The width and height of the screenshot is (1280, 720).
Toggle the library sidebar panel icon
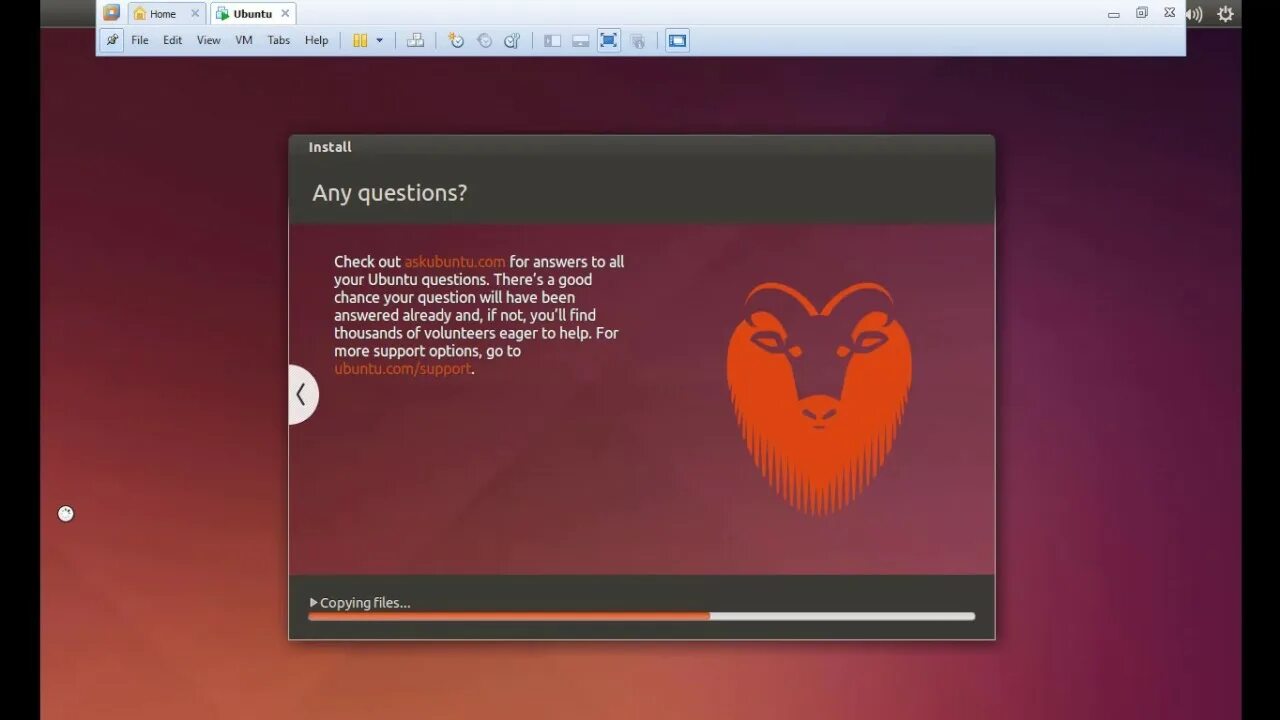552,40
